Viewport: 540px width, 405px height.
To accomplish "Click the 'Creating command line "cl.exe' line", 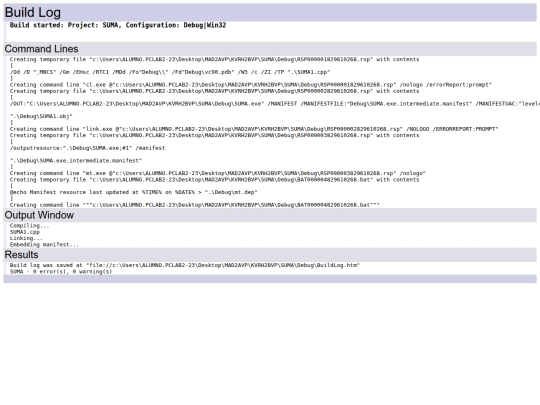I will coord(251,85).
